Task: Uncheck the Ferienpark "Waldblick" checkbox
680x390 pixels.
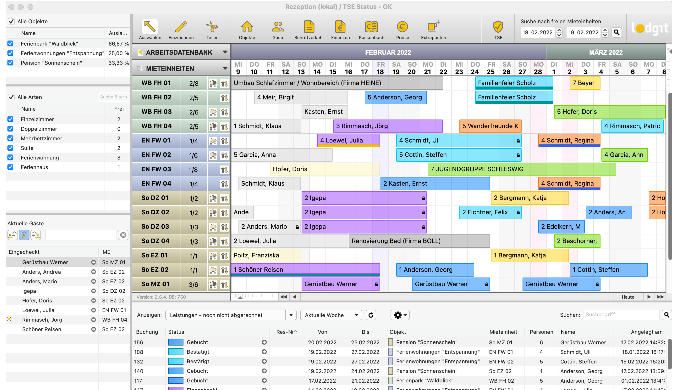Action: tap(10, 44)
